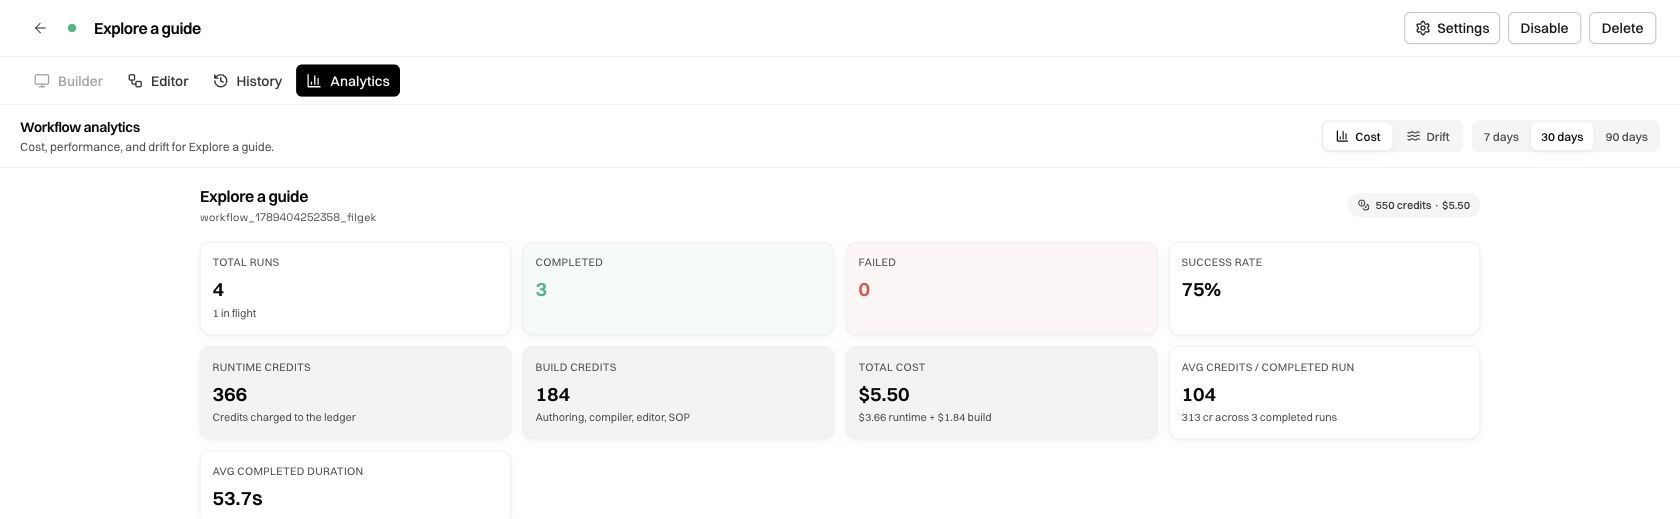
Task: Switch analytics view to Drift
Action: pyautogui.click(x=1428, y=136)
